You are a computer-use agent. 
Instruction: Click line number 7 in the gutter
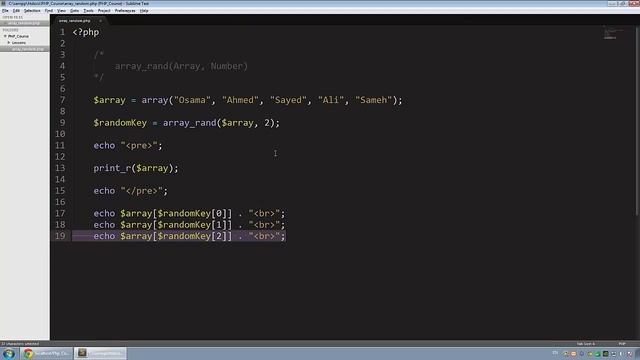pyautogui.click(x=62, y=100)
